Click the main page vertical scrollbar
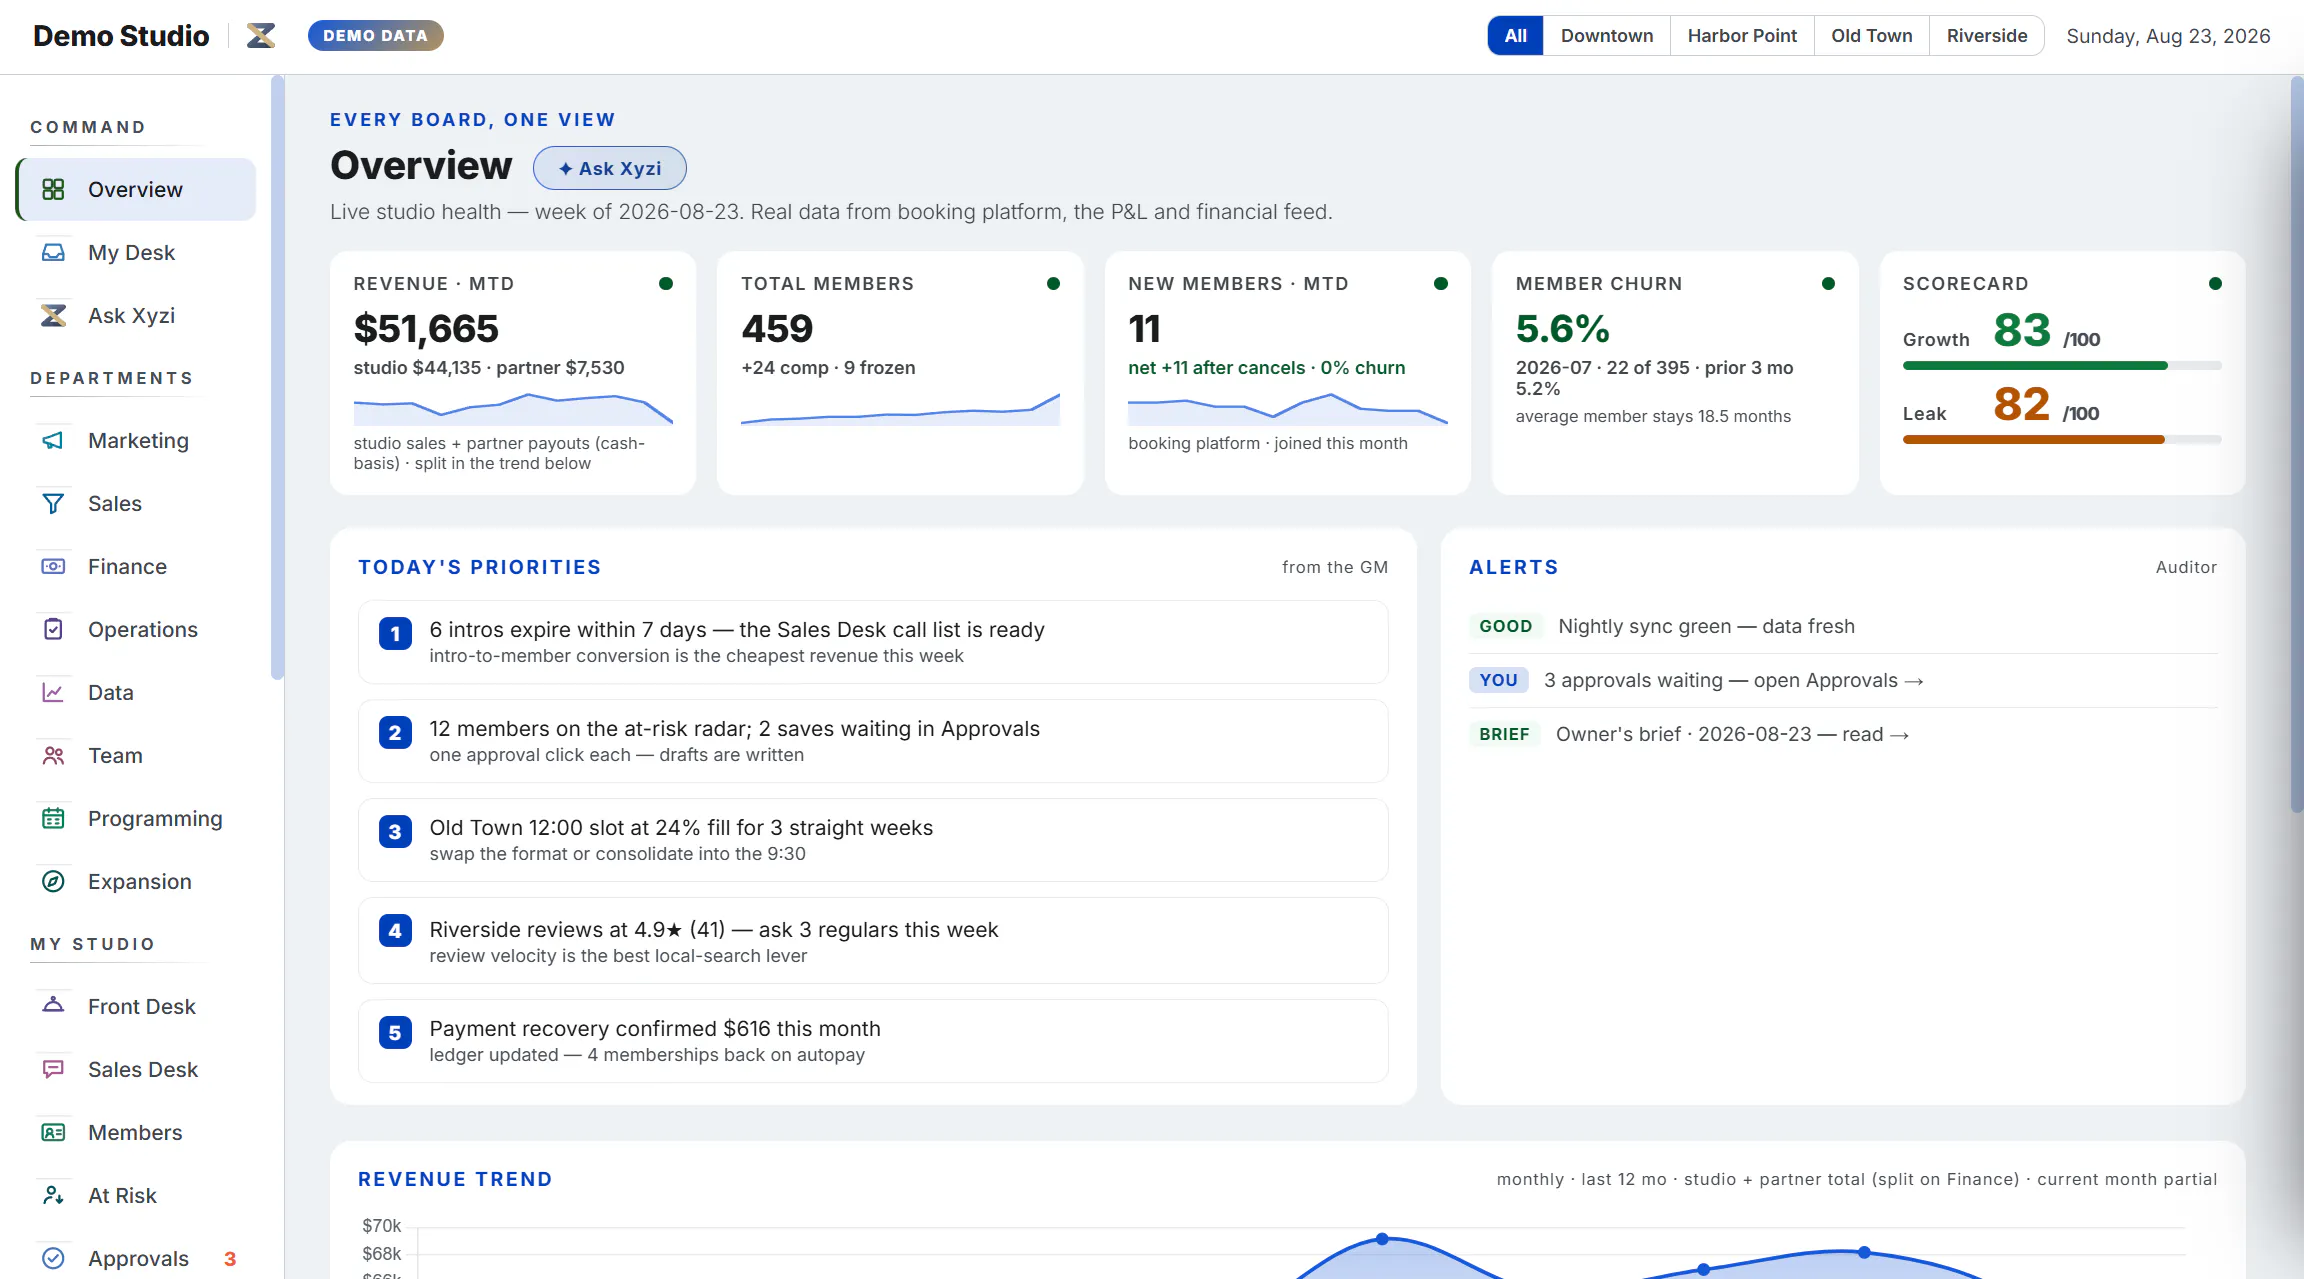The width and height of the screenshot is (2304, 1279). 2297,445
